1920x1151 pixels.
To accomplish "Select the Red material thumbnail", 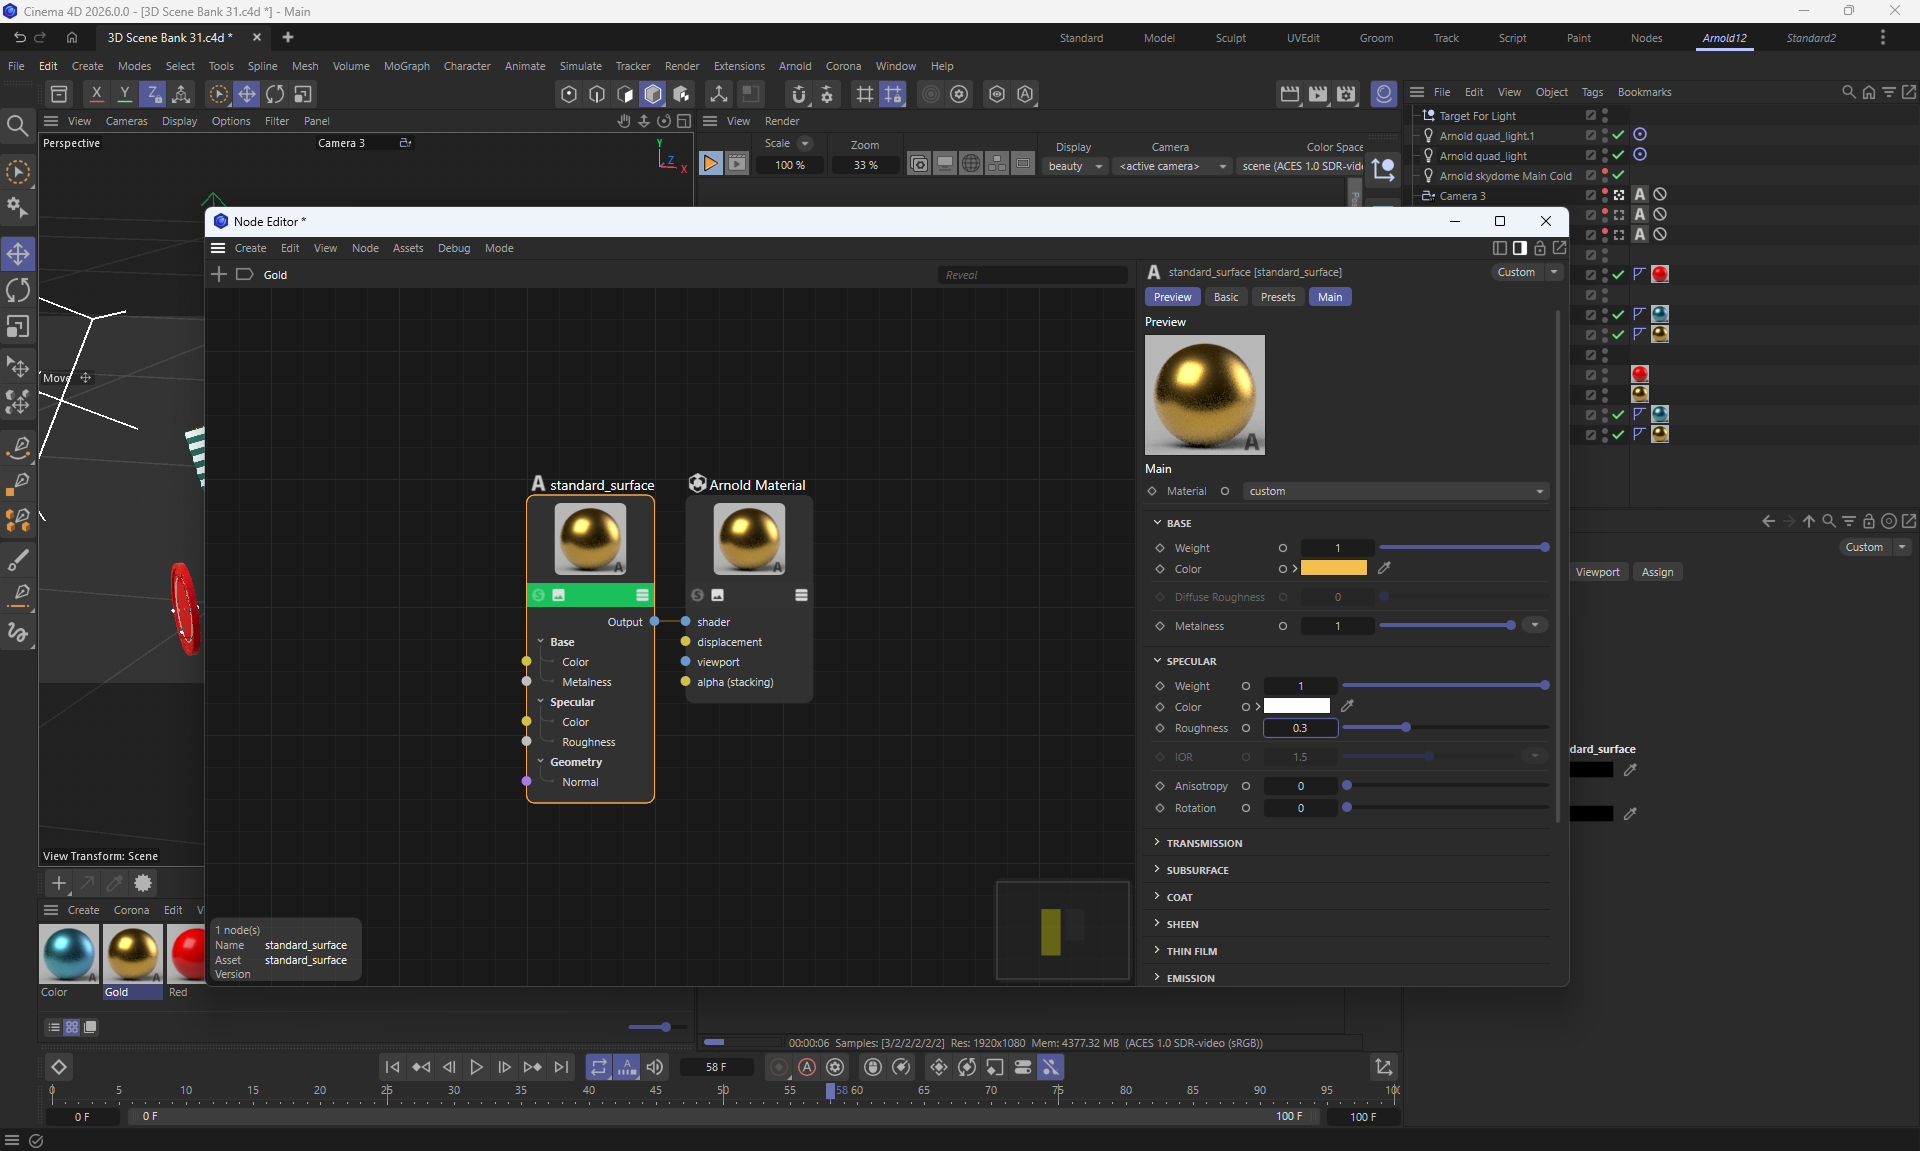I will click(x=187, y=954).
